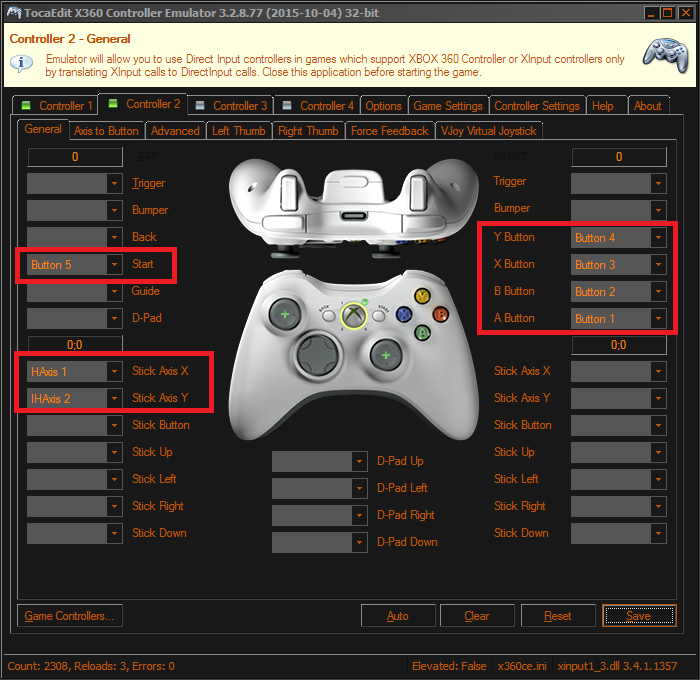The image size is (700, 680).
Task: Open the About tab
Action: point(648,106)
